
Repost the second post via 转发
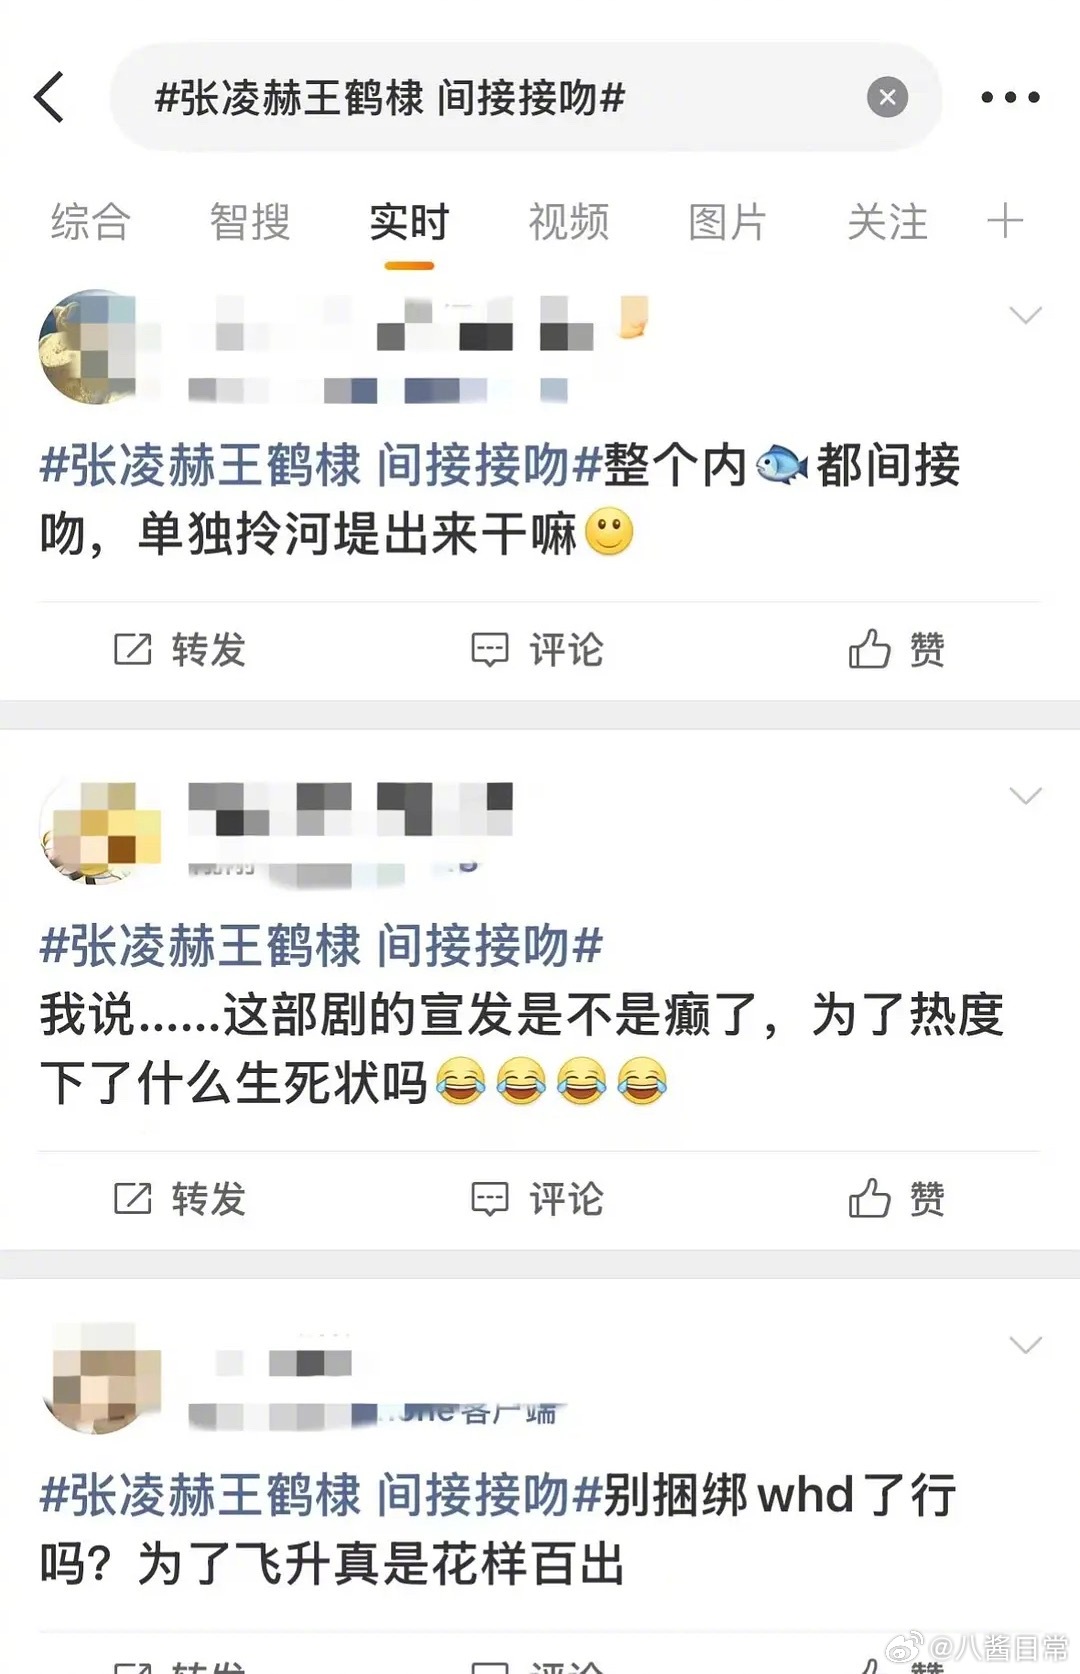point(179,1198)
